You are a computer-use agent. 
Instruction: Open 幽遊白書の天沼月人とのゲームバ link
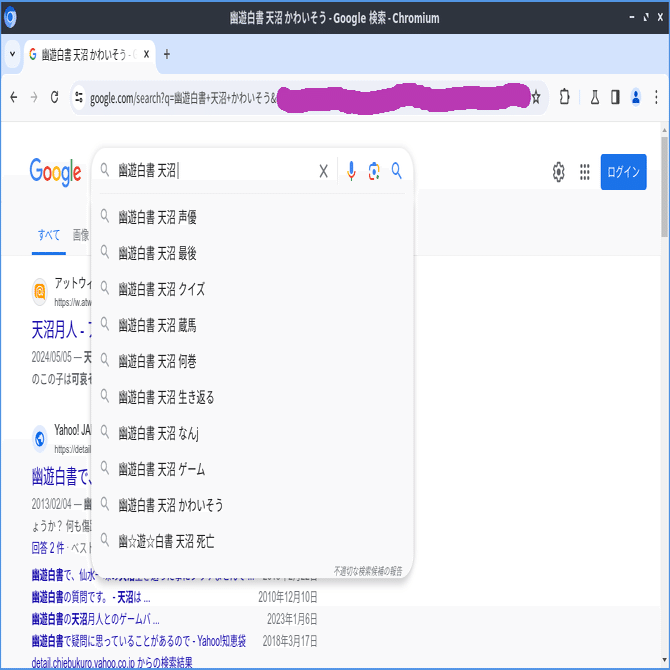click(x=95, y=619)
